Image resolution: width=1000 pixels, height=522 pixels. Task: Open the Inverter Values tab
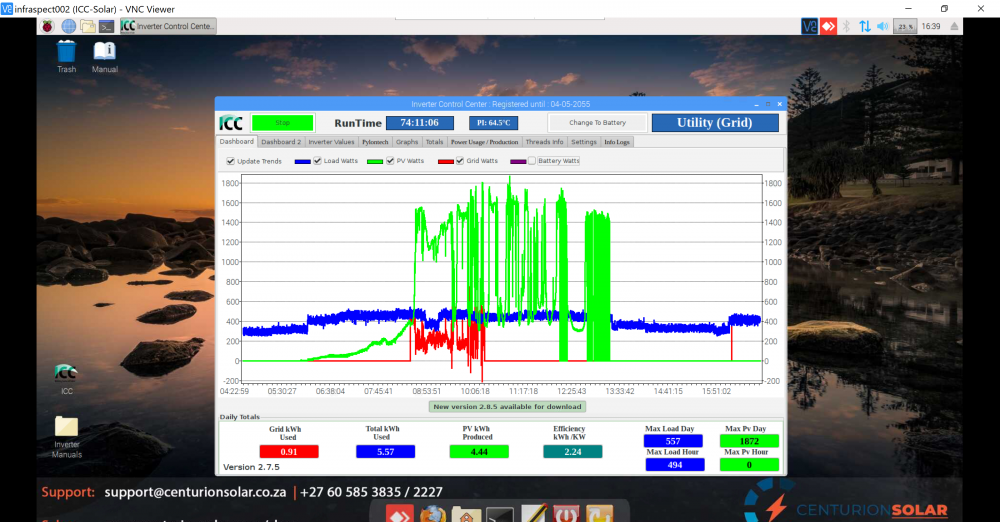(x=331, y=142)
